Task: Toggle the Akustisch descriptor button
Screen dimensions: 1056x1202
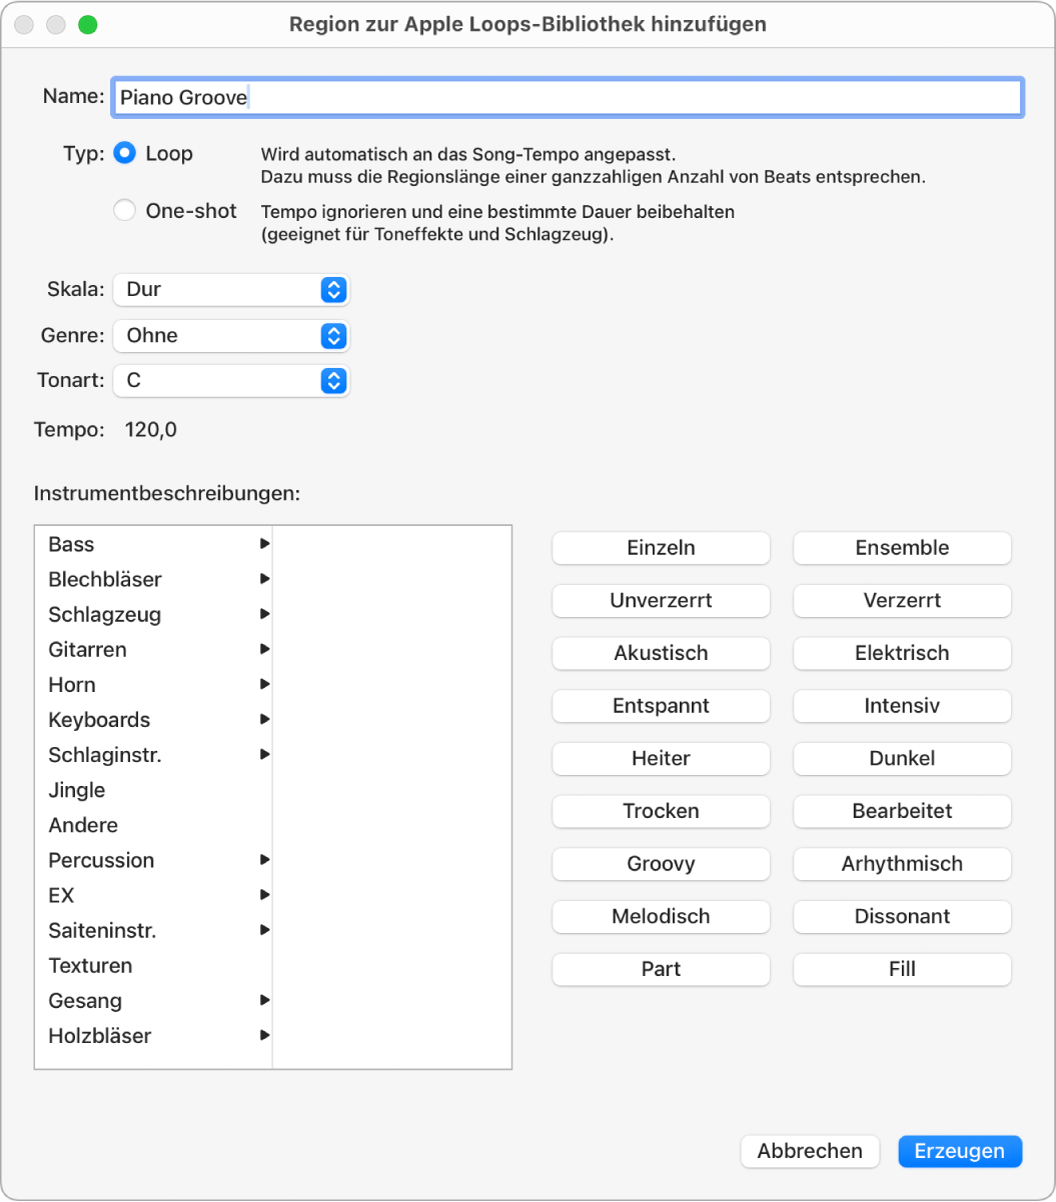Action: 661,653
